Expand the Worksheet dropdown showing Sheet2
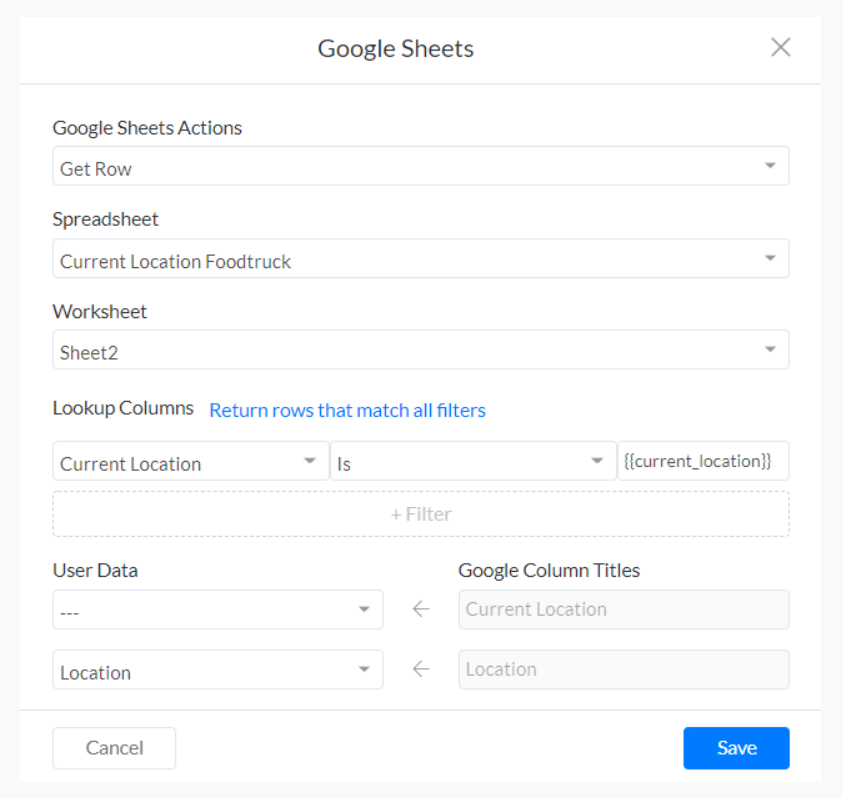Image resolution: width=843 pixels, height=798 pixels. point(420,351)
